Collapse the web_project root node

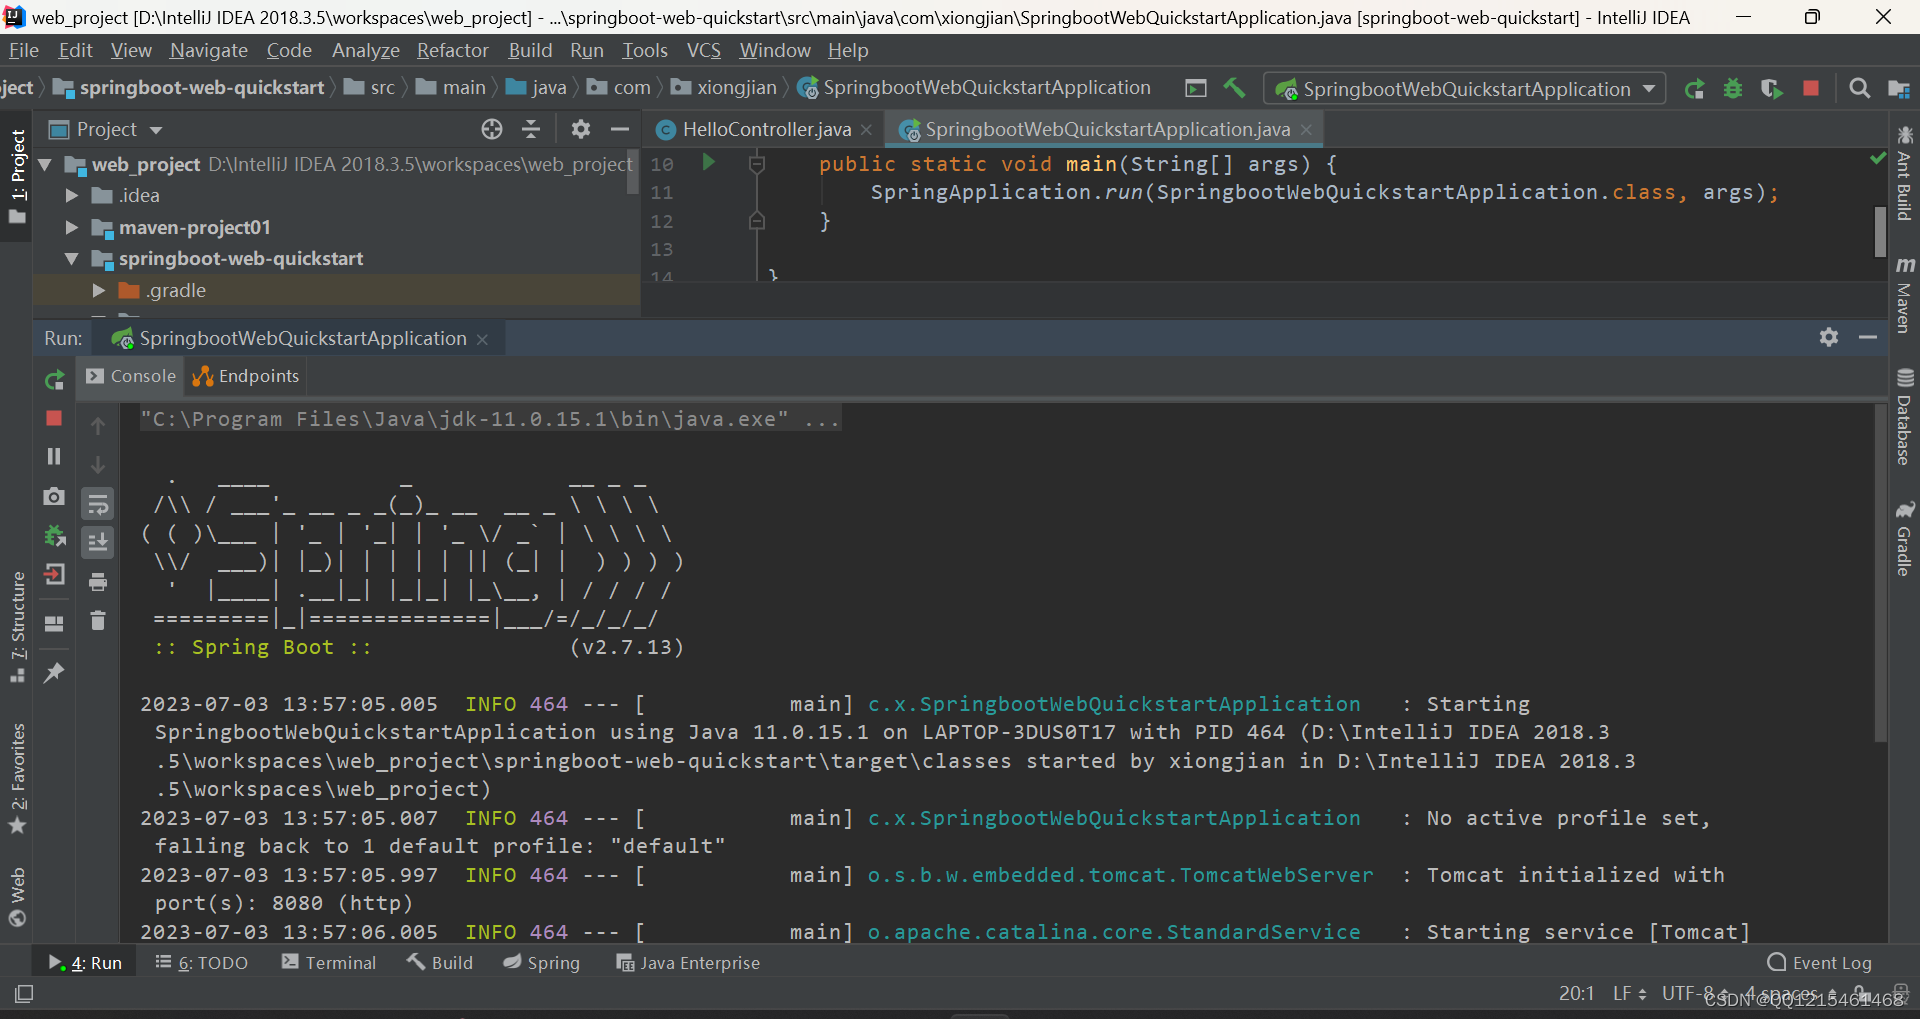pyautogui.click(x=45, y=164)
